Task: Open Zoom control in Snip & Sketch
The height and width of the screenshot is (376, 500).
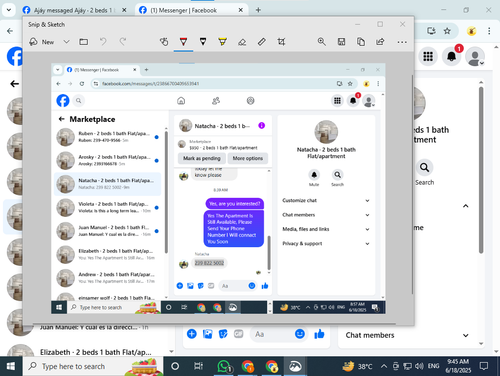Action: pos(322,42)
